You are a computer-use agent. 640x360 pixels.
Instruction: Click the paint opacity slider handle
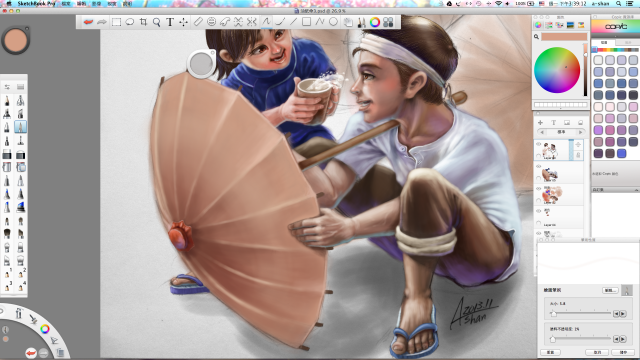(x=552, y=339)
